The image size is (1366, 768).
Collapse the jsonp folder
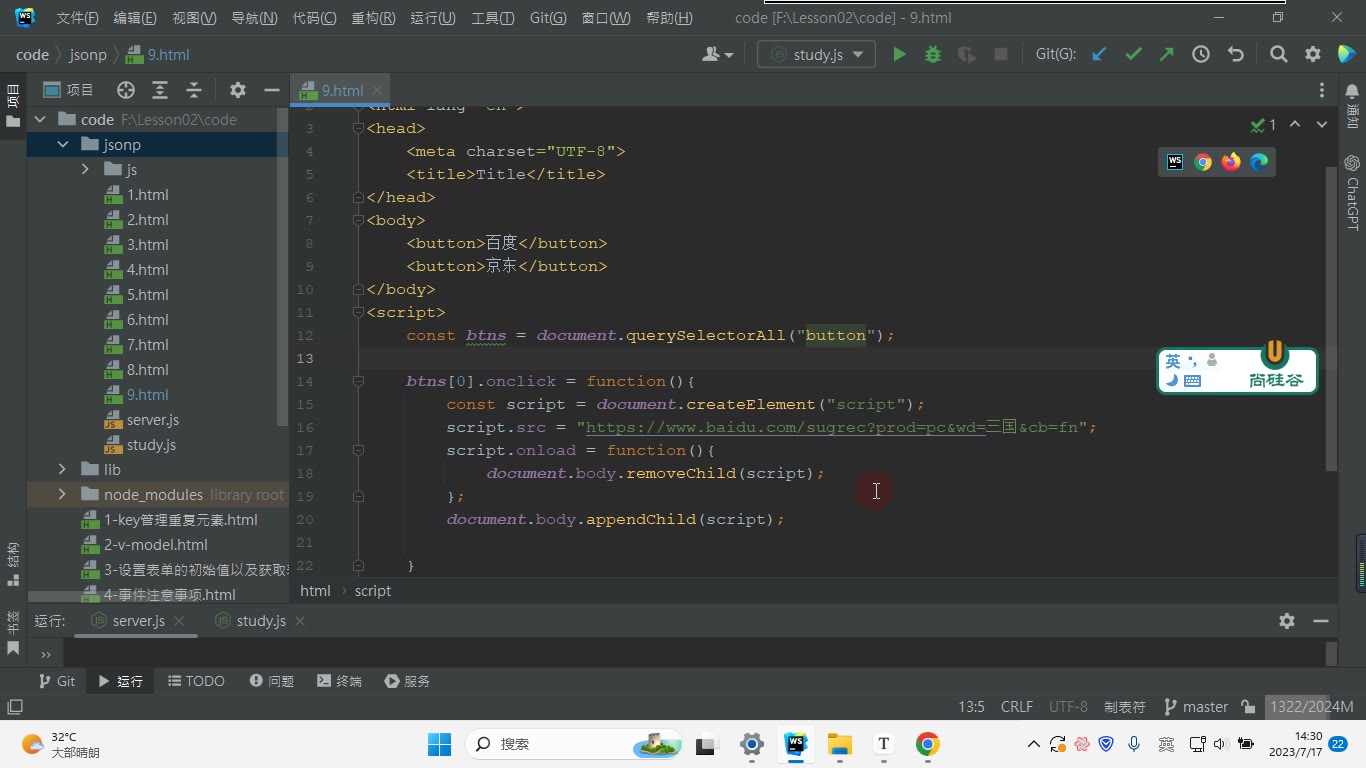coord(63,145)
